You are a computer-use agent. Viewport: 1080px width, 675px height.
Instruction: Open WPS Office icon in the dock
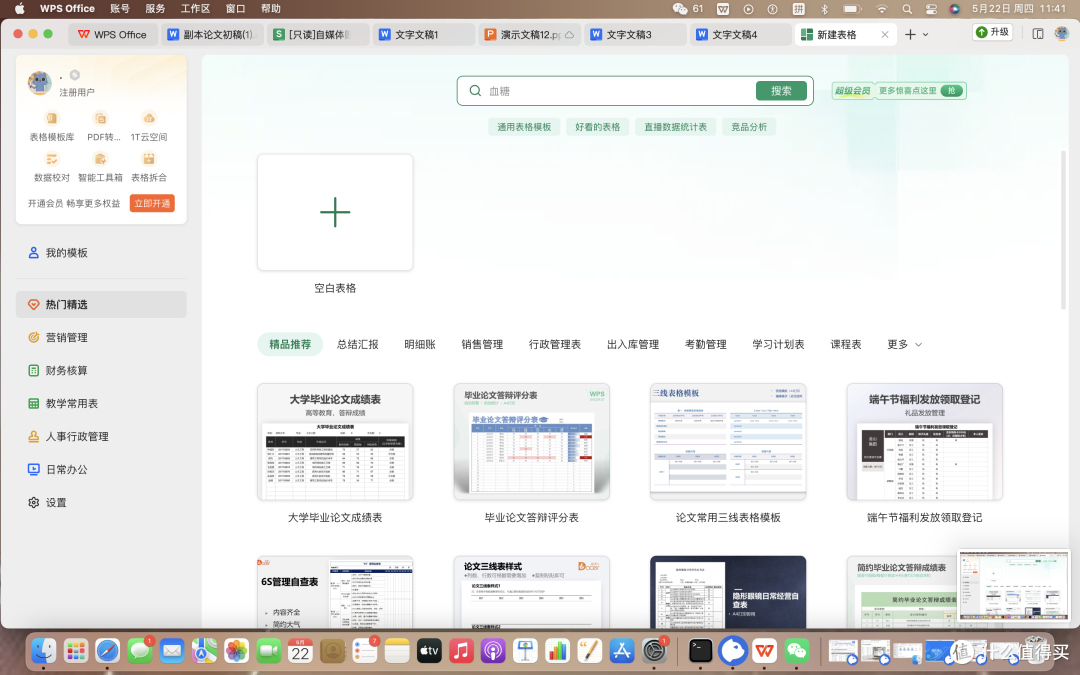point(765,650)
